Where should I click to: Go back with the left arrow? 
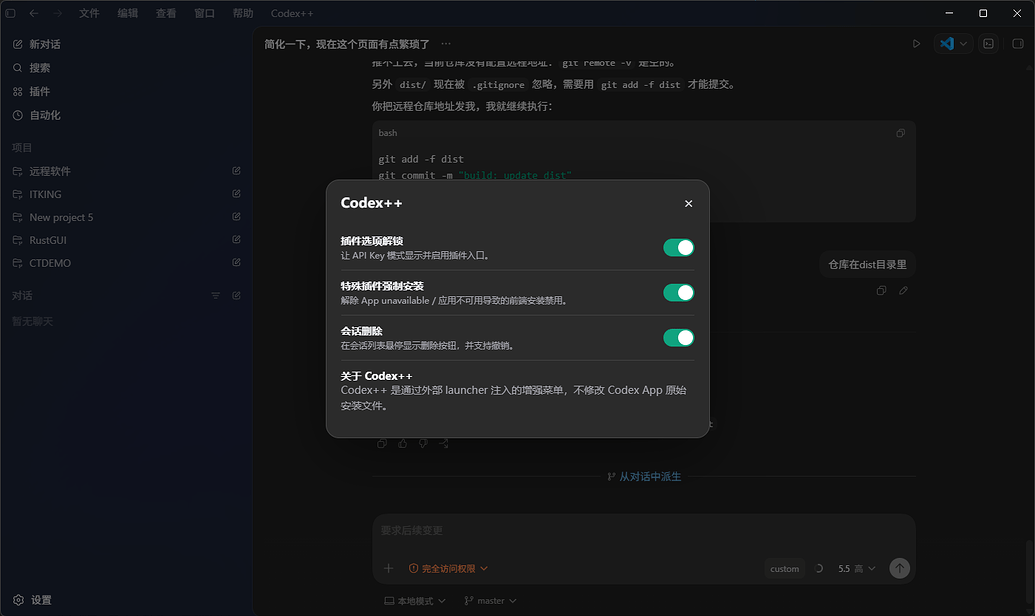34,13
